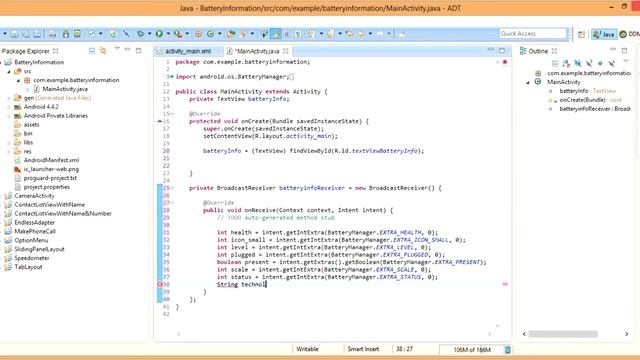Screen dimensions: 640x360
Task: Switch to Java perspective
Action: (x=604, y=34)
